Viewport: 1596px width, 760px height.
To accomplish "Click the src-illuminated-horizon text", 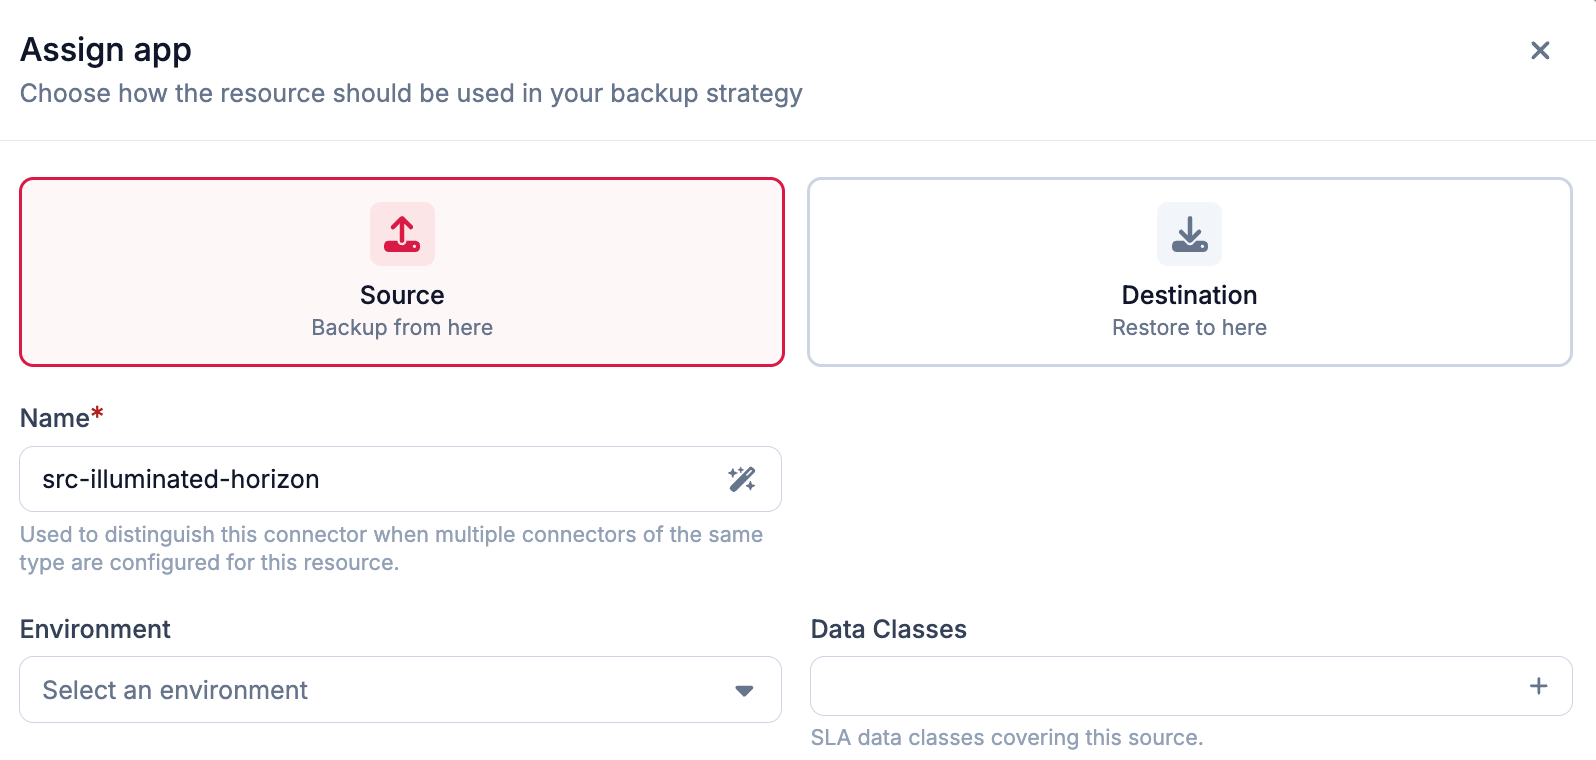I will tap(181, 479).
